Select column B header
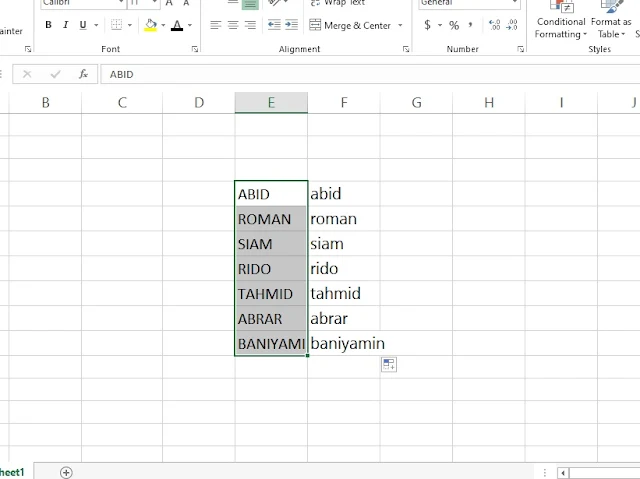 pos(45,102)
